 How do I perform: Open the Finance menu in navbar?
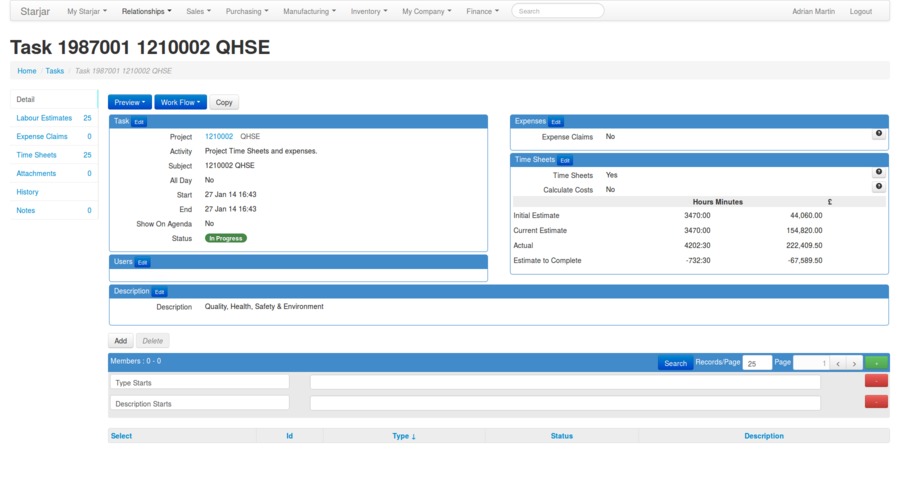483,11
